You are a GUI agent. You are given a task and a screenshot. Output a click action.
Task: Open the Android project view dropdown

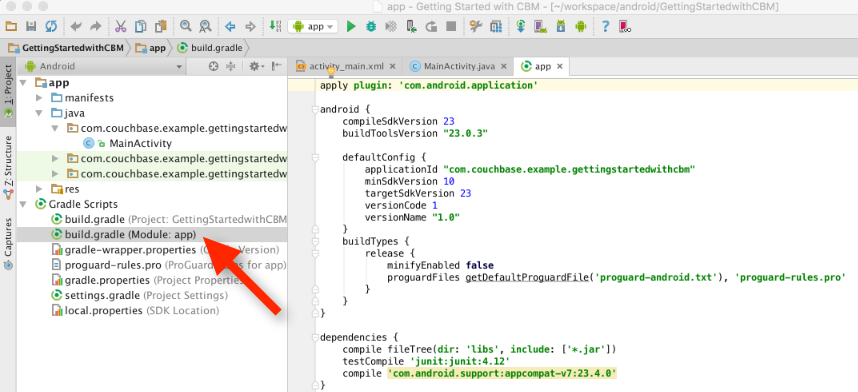coord(103,66)
